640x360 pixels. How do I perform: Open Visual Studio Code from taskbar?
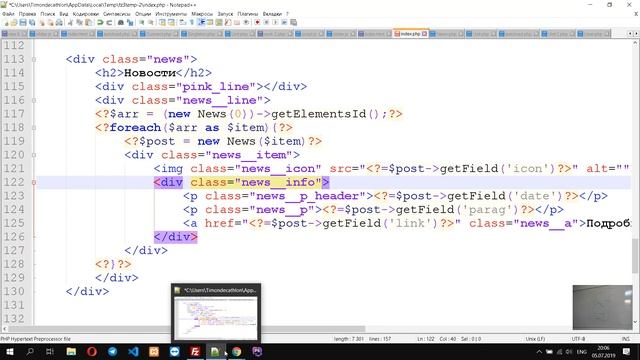[133, 351]
